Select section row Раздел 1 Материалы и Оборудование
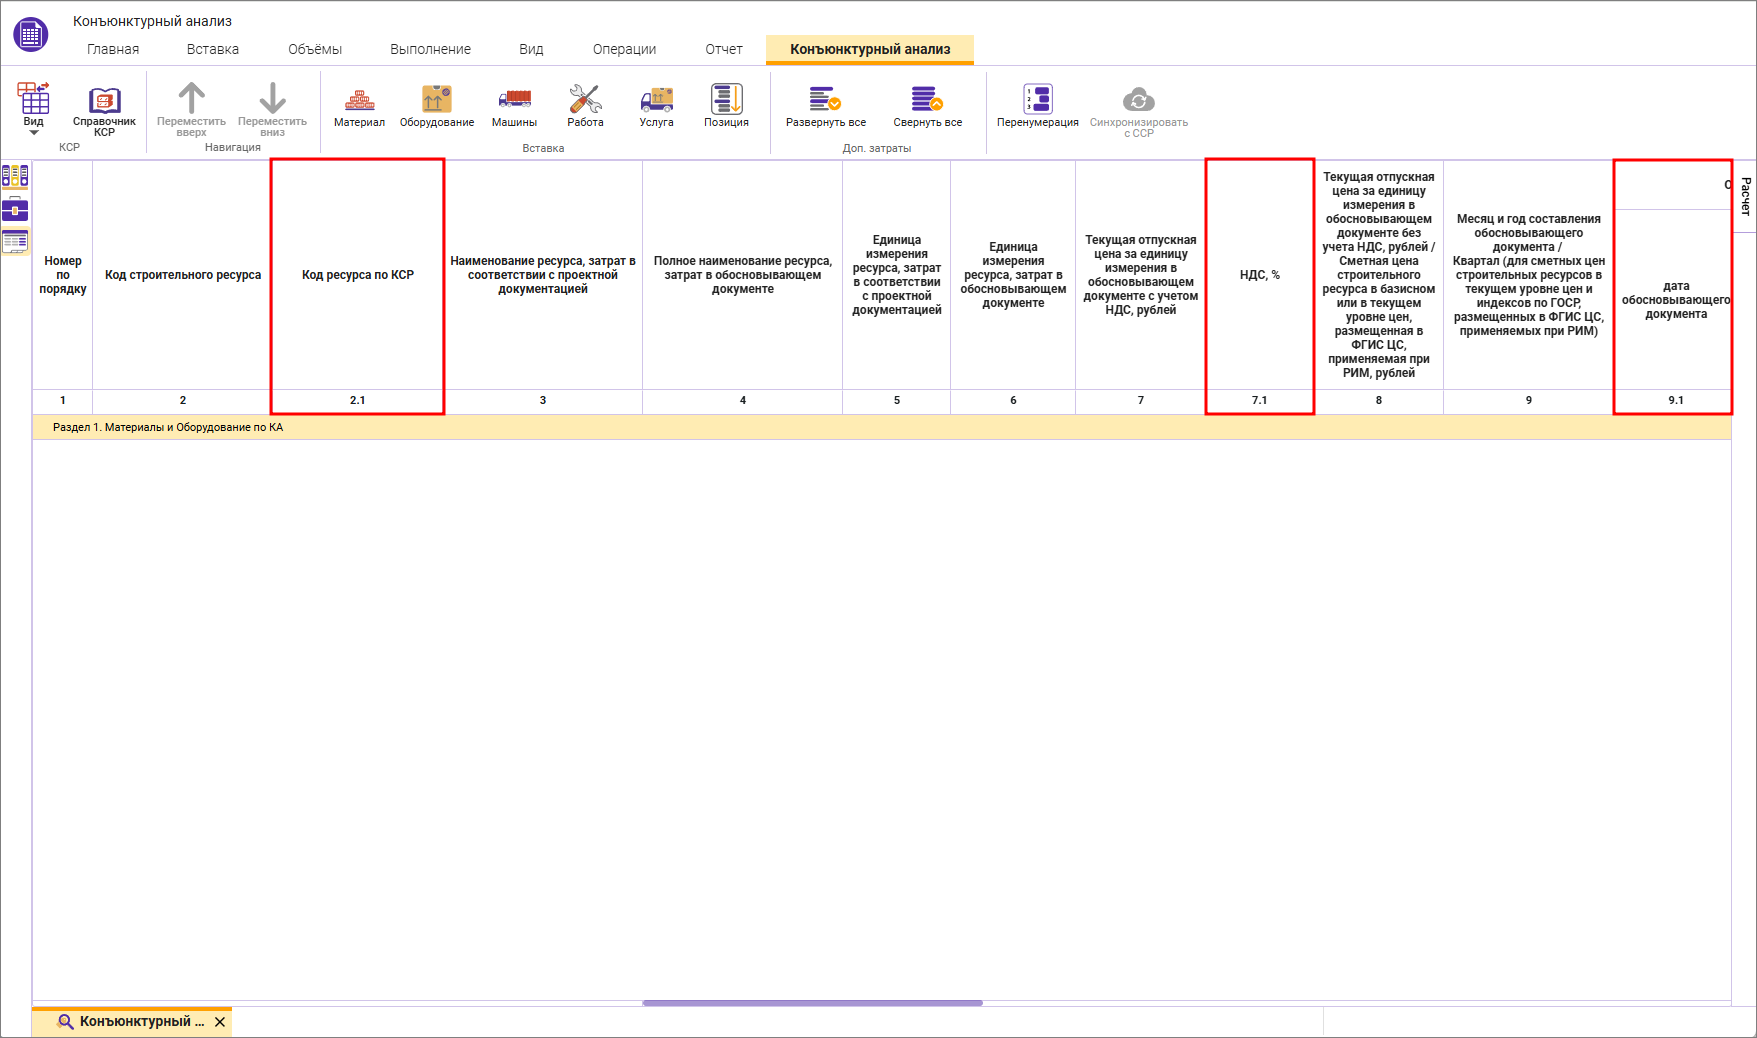 click(881, 427)
